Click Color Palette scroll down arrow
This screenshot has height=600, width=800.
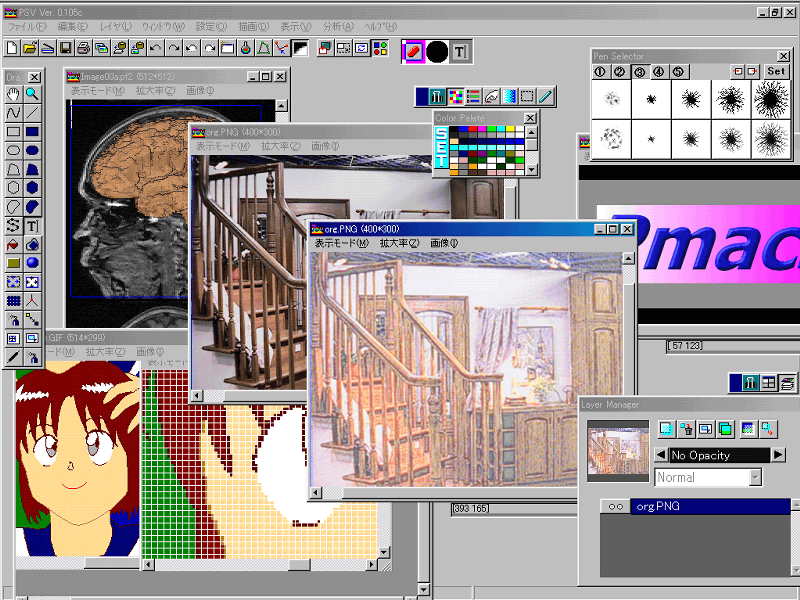[x=531, y=170]
